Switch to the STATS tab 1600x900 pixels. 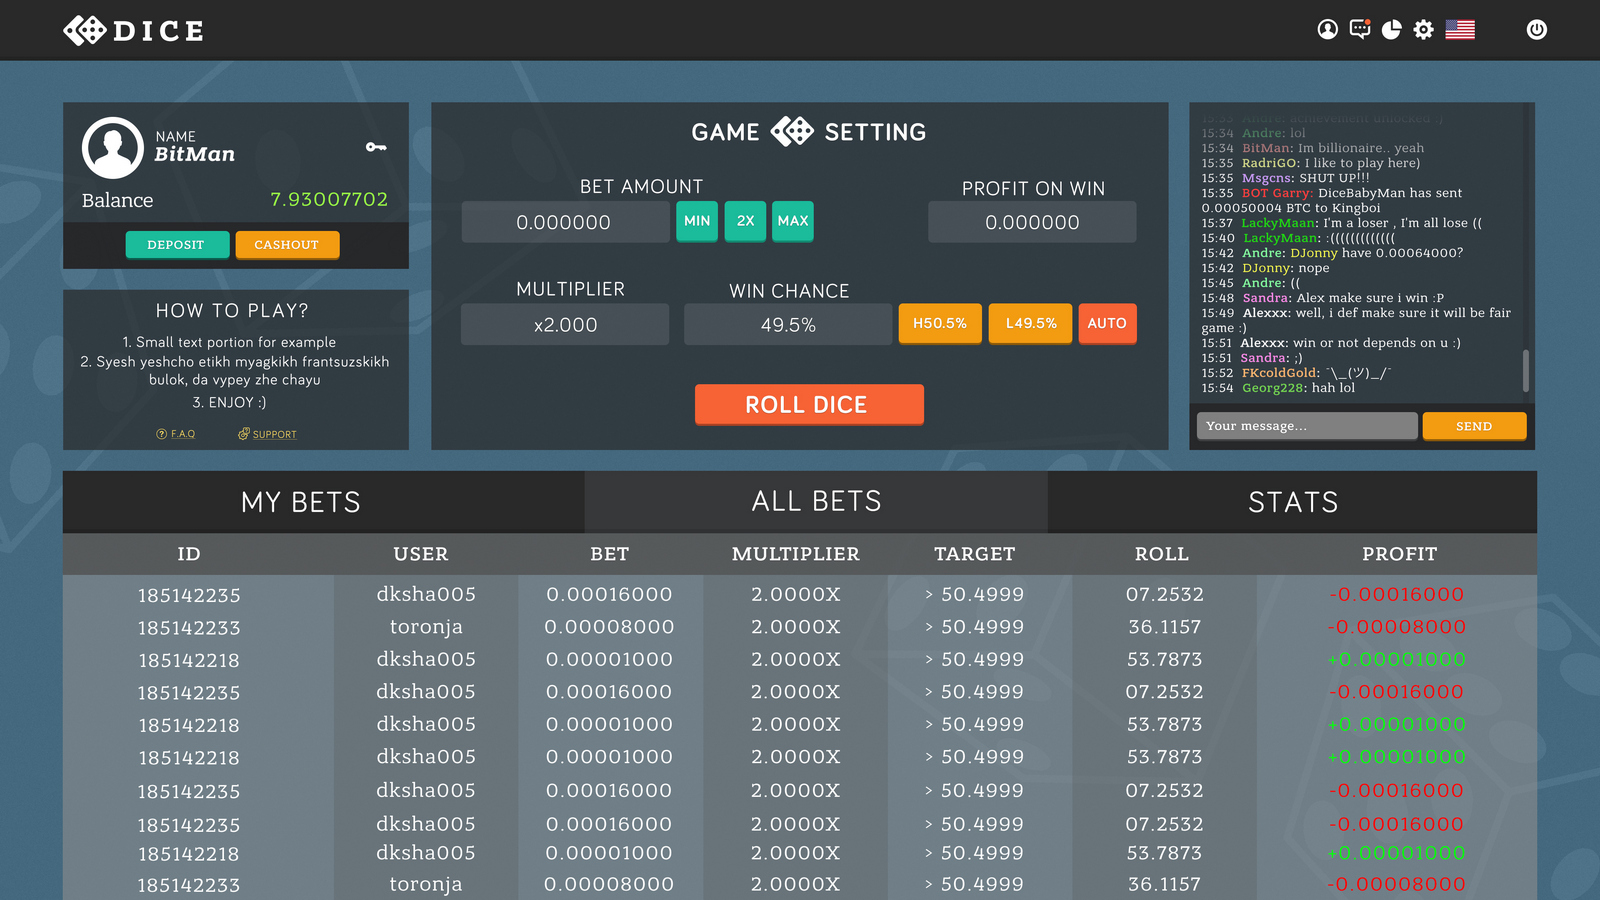coord(1292,502)
